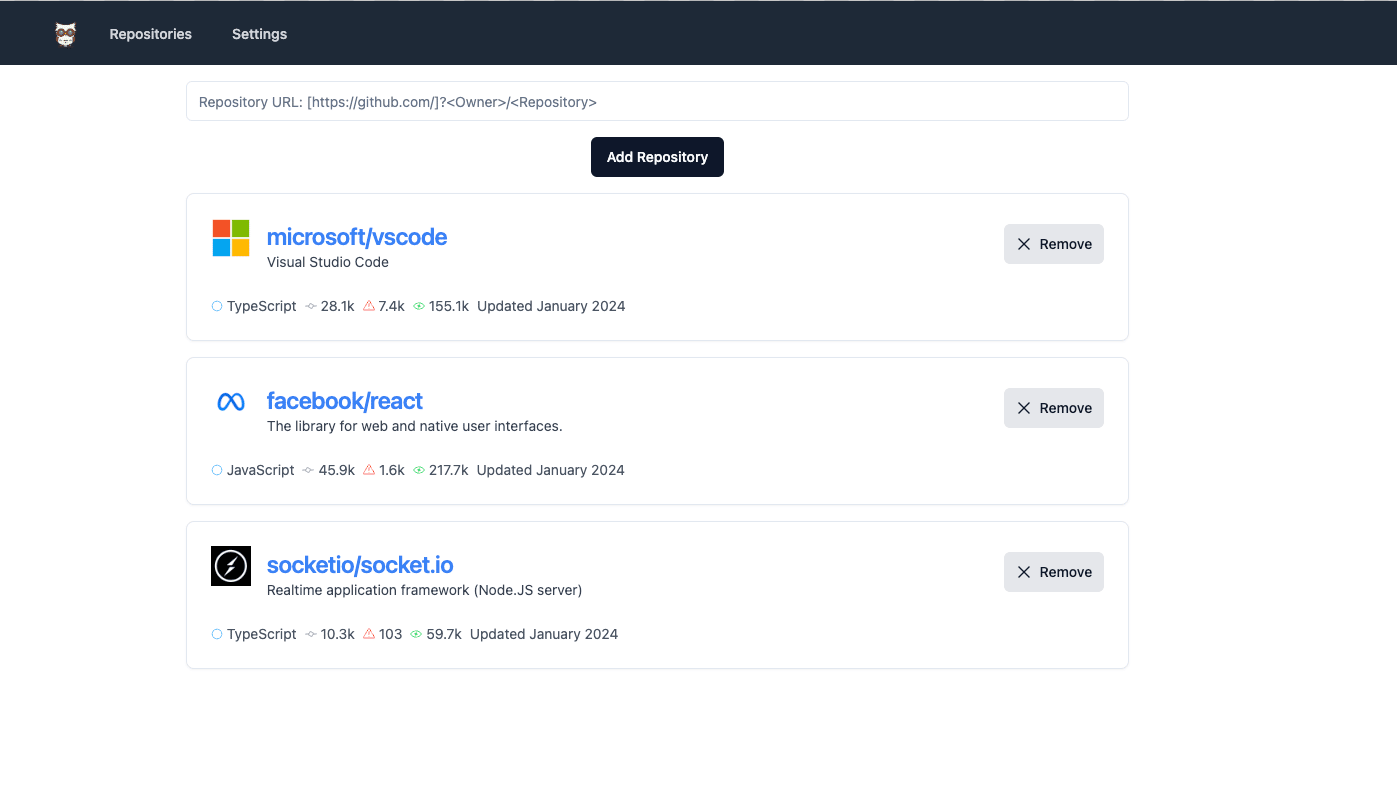Click the commits icon next to 45.9k

[x=309, y=470]
